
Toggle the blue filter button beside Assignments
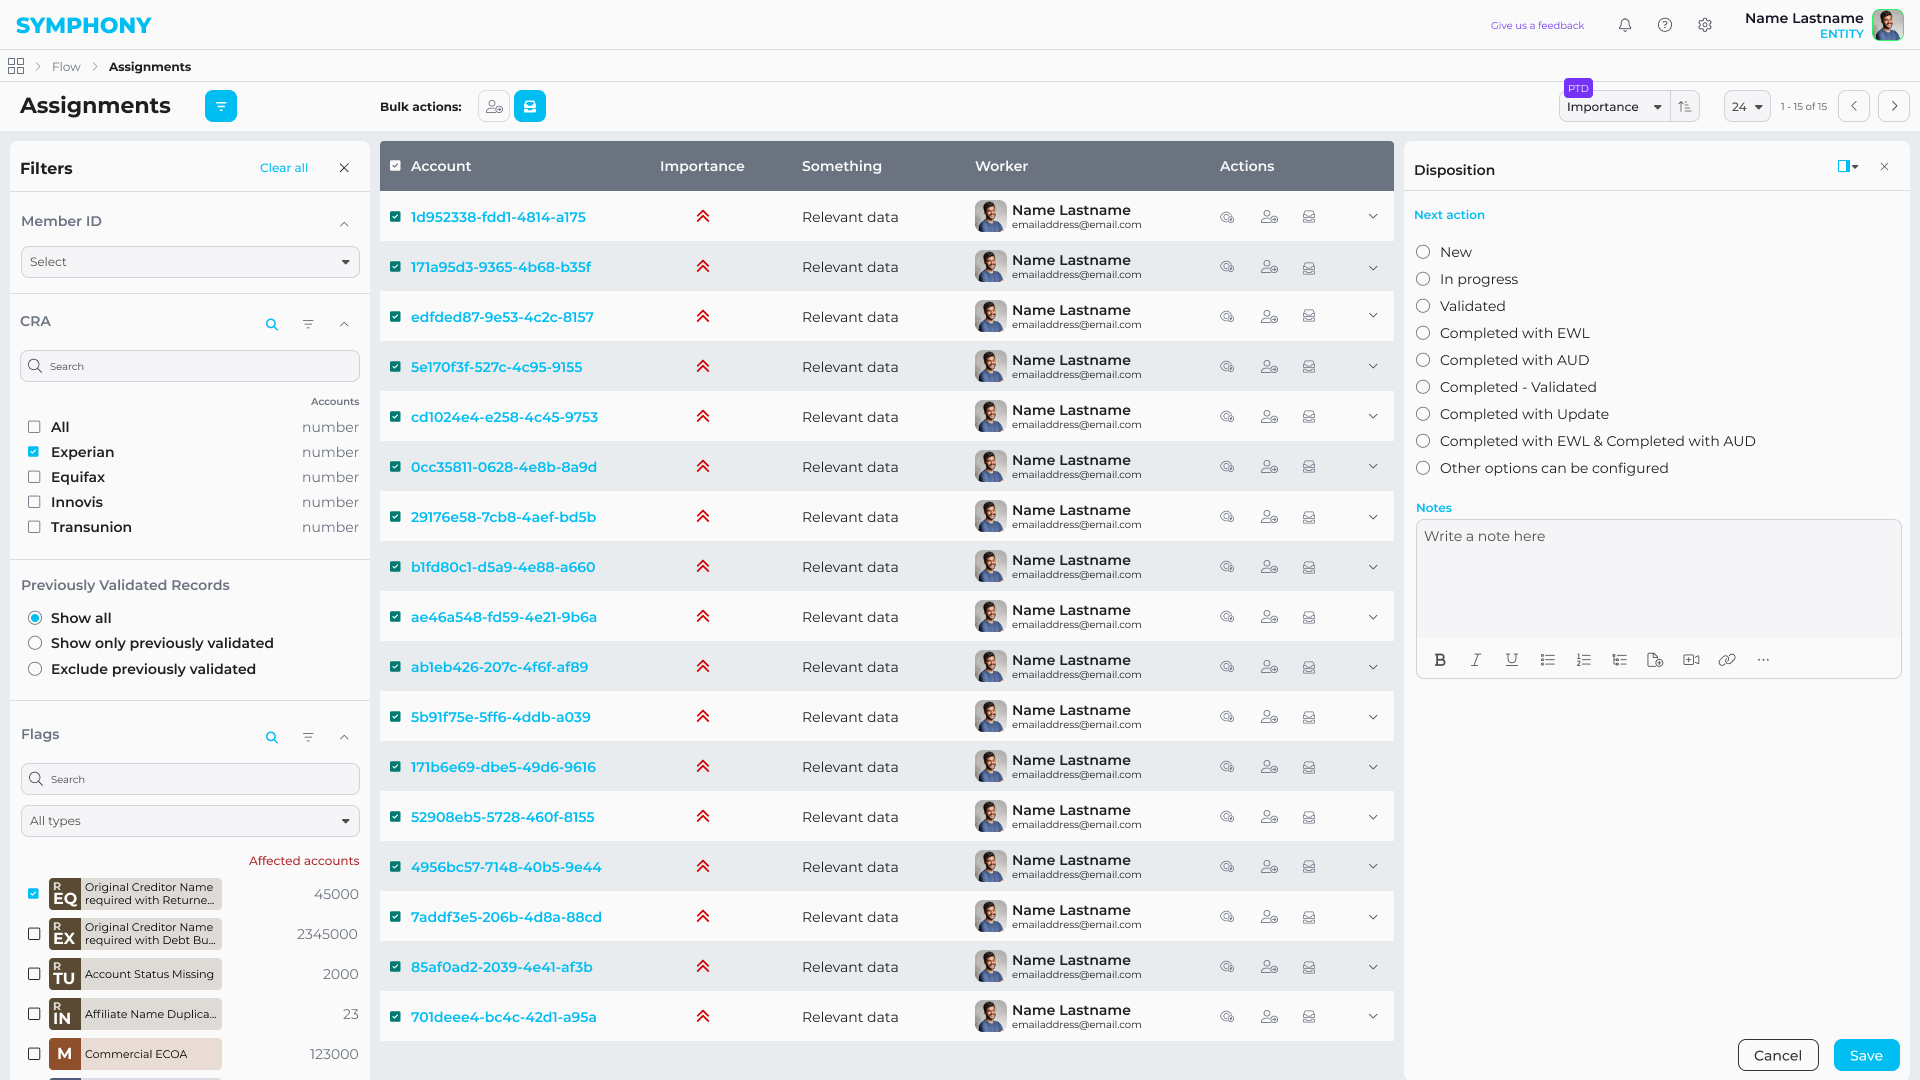(x=221, y=106)
